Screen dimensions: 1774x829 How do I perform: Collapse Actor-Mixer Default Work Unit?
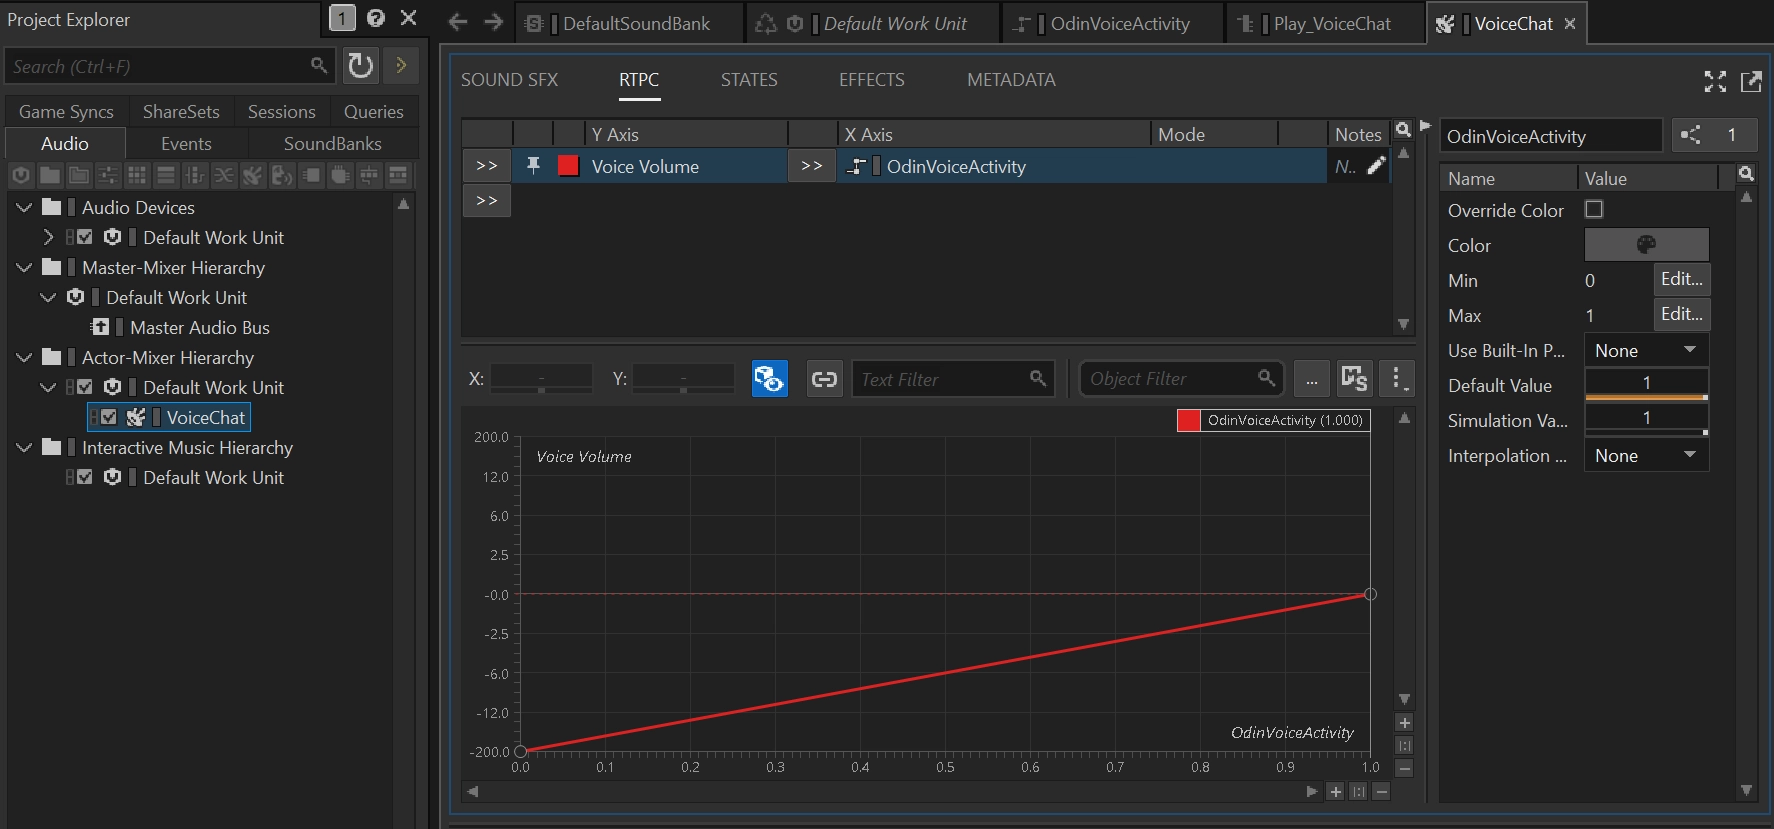click(48, 387)
